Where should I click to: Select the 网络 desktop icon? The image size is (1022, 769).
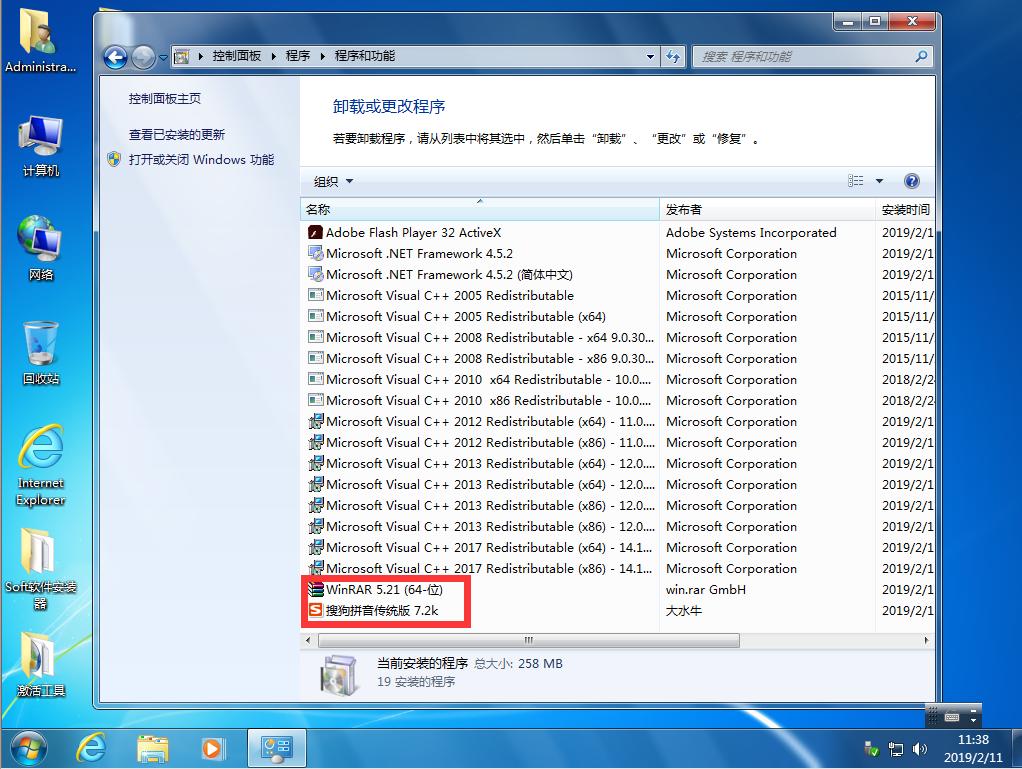pyautogui.click(x=40, y=249)
